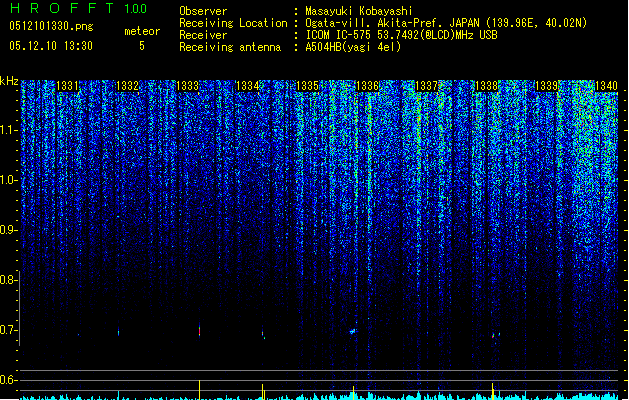629x400 pixels.
Task: Click the observer name Masayuki Kobayashi
Action: point(359,11)
